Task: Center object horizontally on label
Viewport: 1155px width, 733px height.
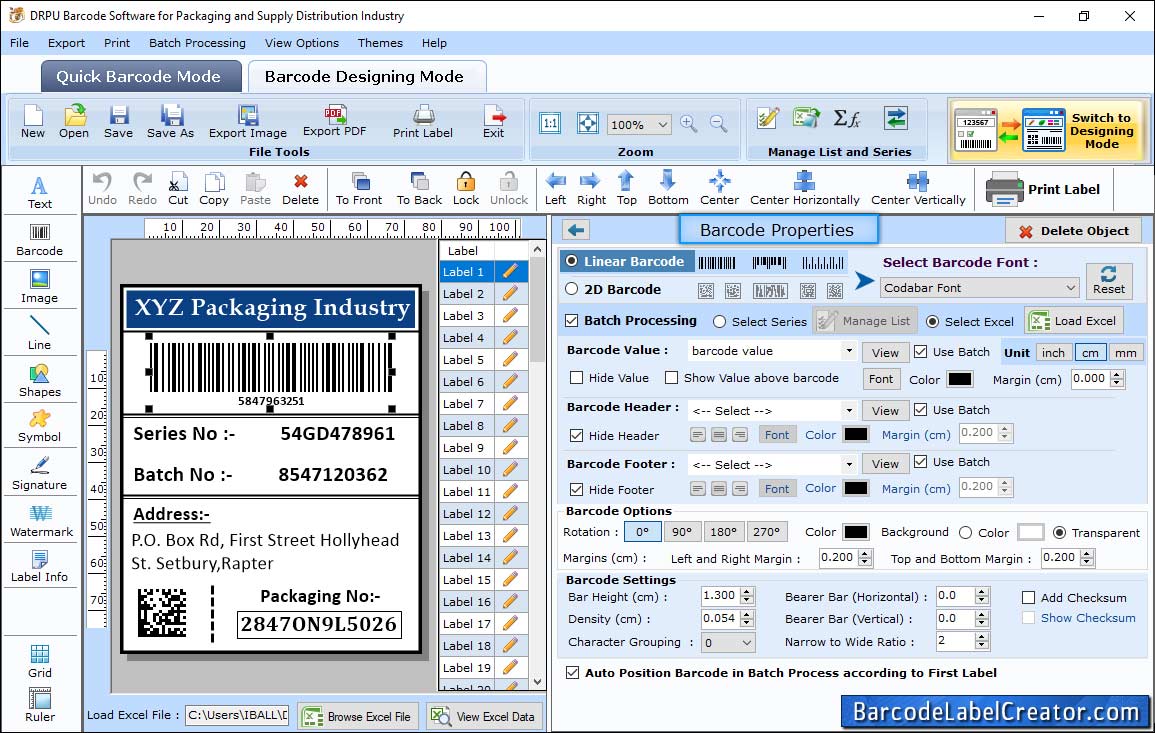Action: (804, 189)
